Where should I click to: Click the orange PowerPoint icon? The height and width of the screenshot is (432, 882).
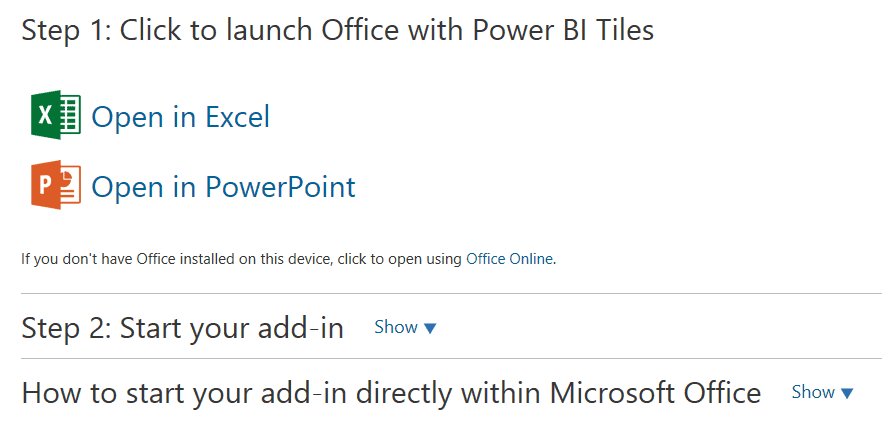[x=56, y=185]
